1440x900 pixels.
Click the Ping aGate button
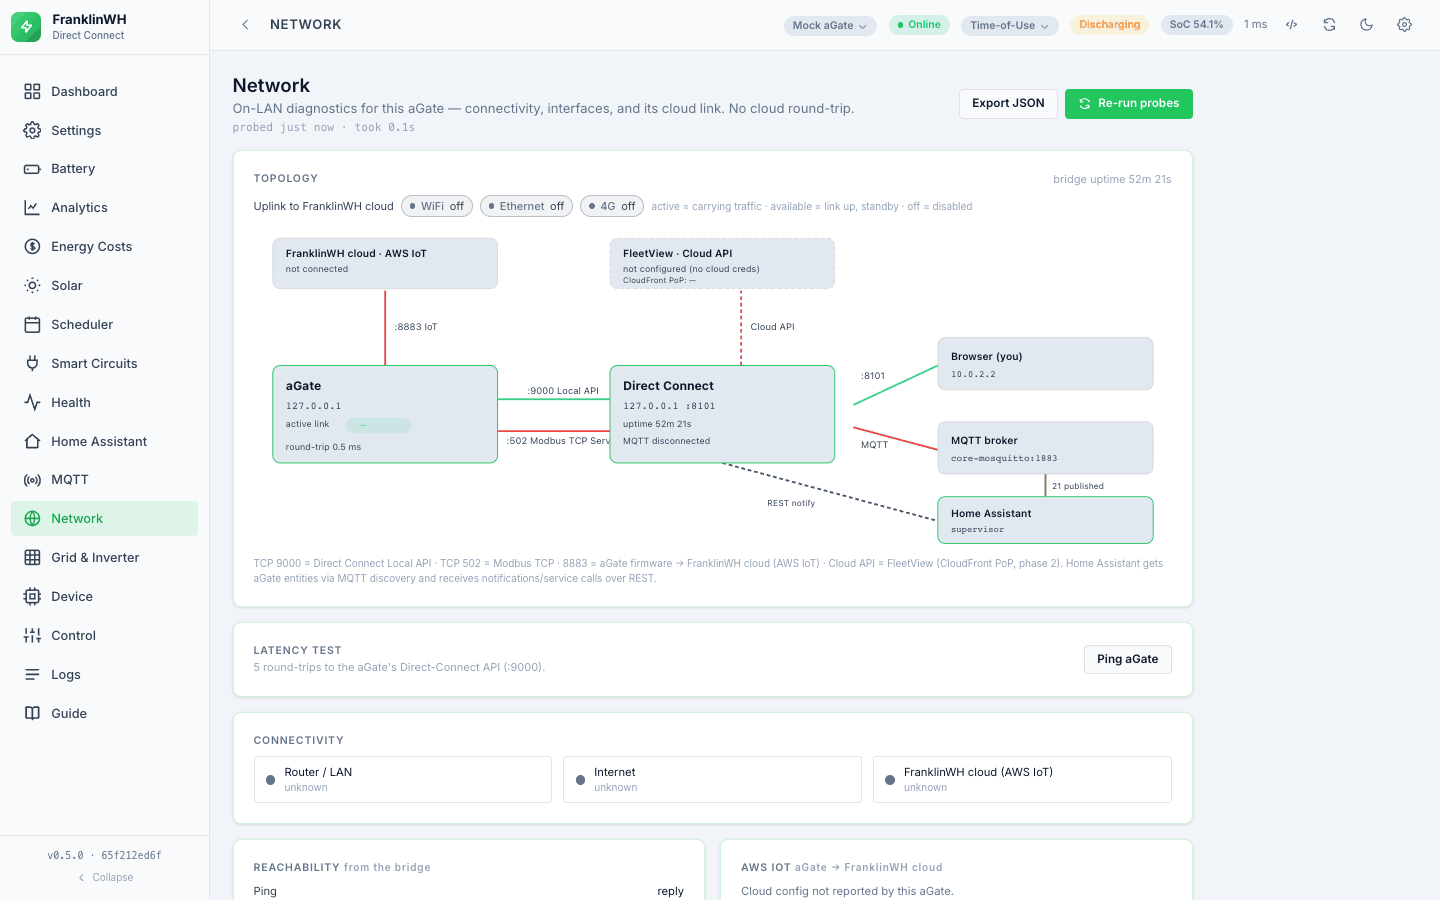click(x=1127, y=660)
